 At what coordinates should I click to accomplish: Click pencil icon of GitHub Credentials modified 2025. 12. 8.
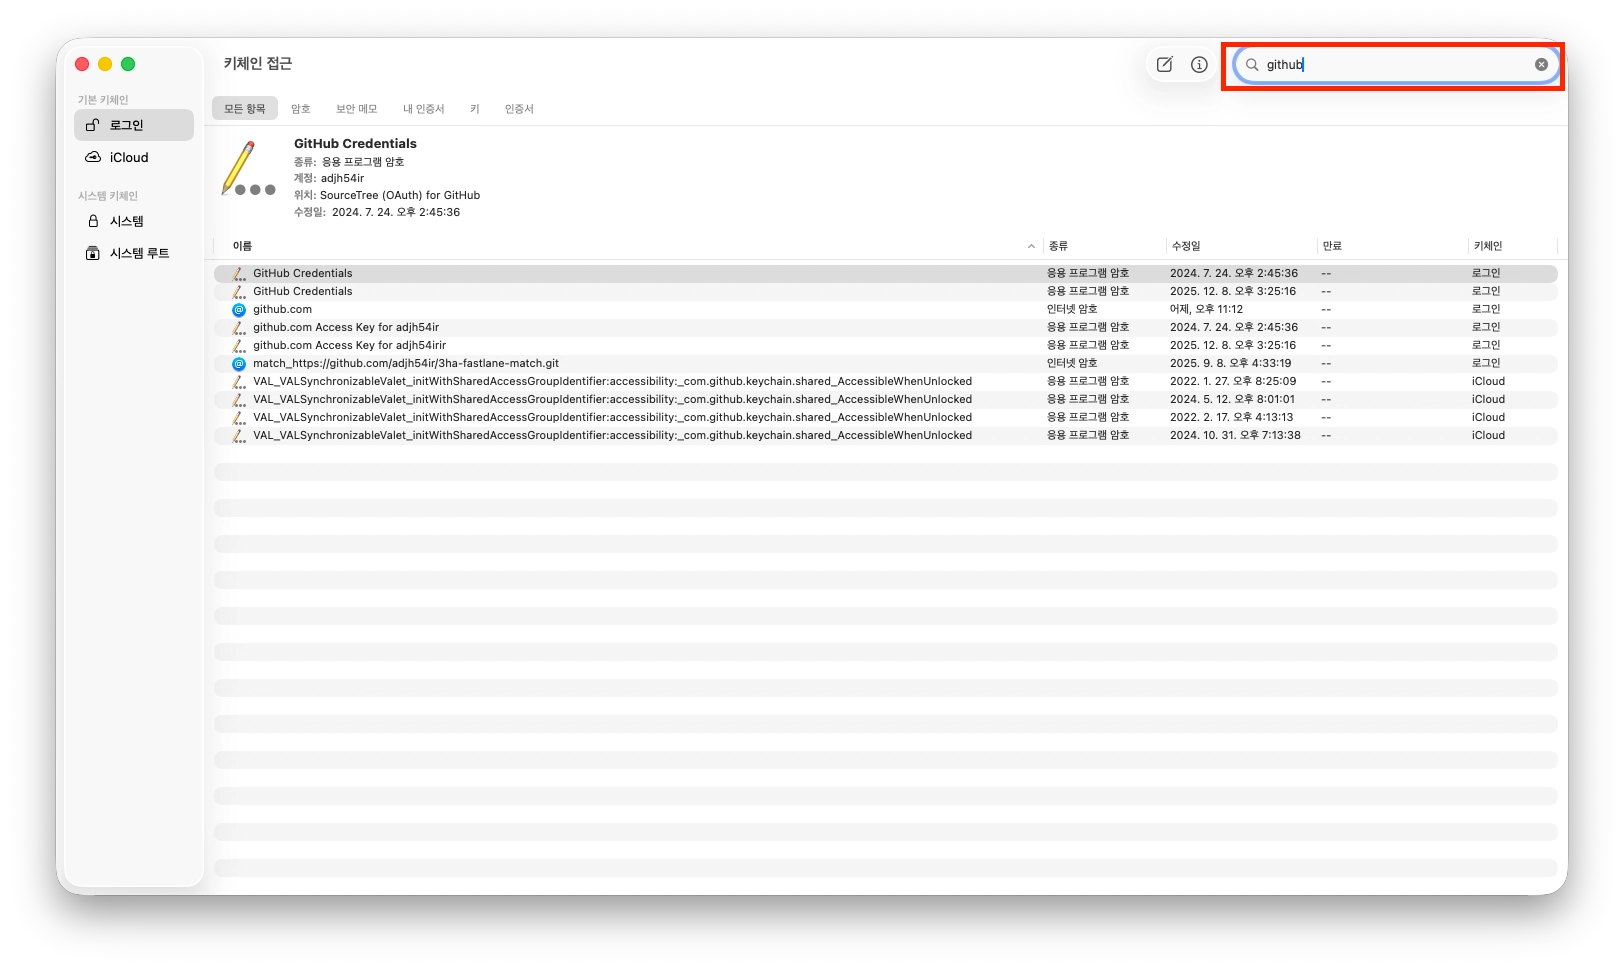[x=239, y=291]
